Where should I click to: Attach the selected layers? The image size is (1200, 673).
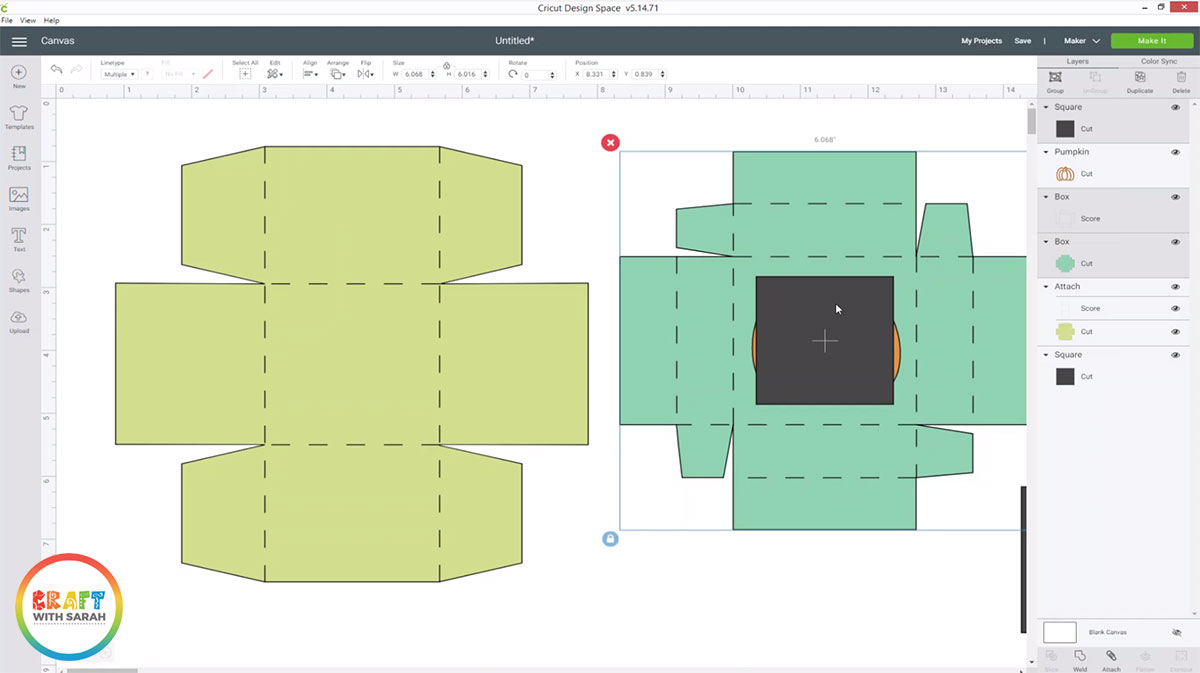pyautogui.click(x=1111, y=659)
